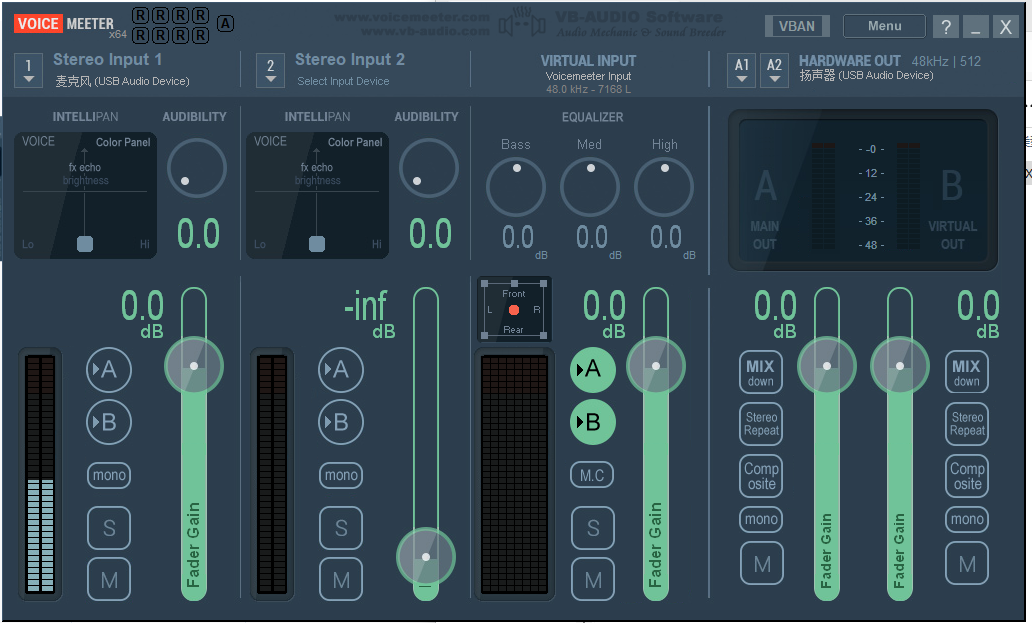Click the Bass equalizer knob
This screenshot has height=623, width=1032.
point(516,187)
